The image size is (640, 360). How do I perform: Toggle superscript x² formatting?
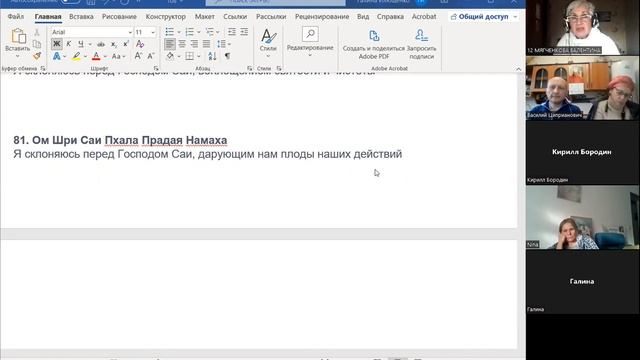coord(126,44)
